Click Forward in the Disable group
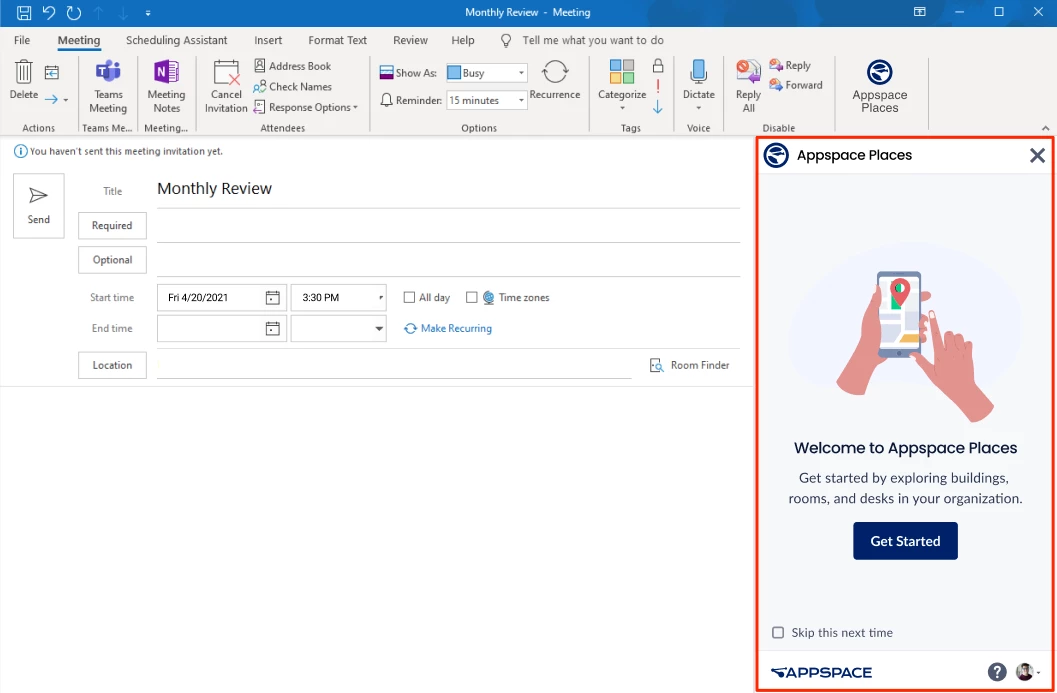The height and width of the screenshot is (693, 1057). click(796, 86)
